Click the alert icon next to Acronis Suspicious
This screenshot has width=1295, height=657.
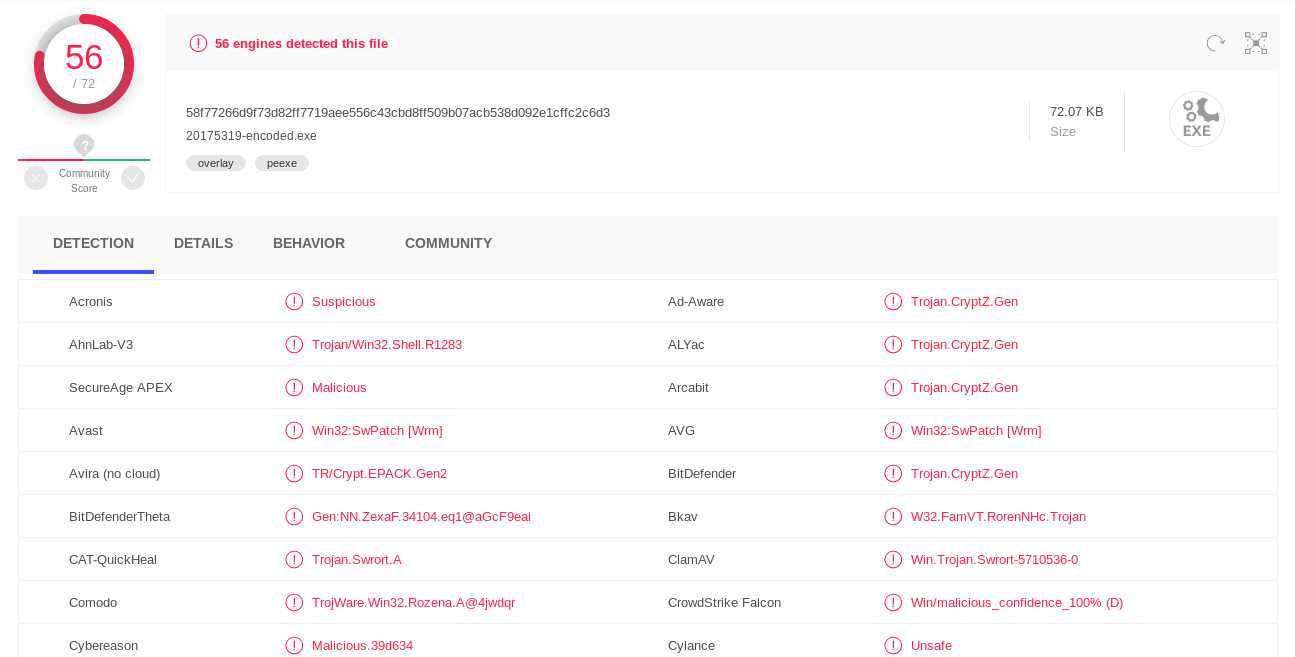(294, 301)
